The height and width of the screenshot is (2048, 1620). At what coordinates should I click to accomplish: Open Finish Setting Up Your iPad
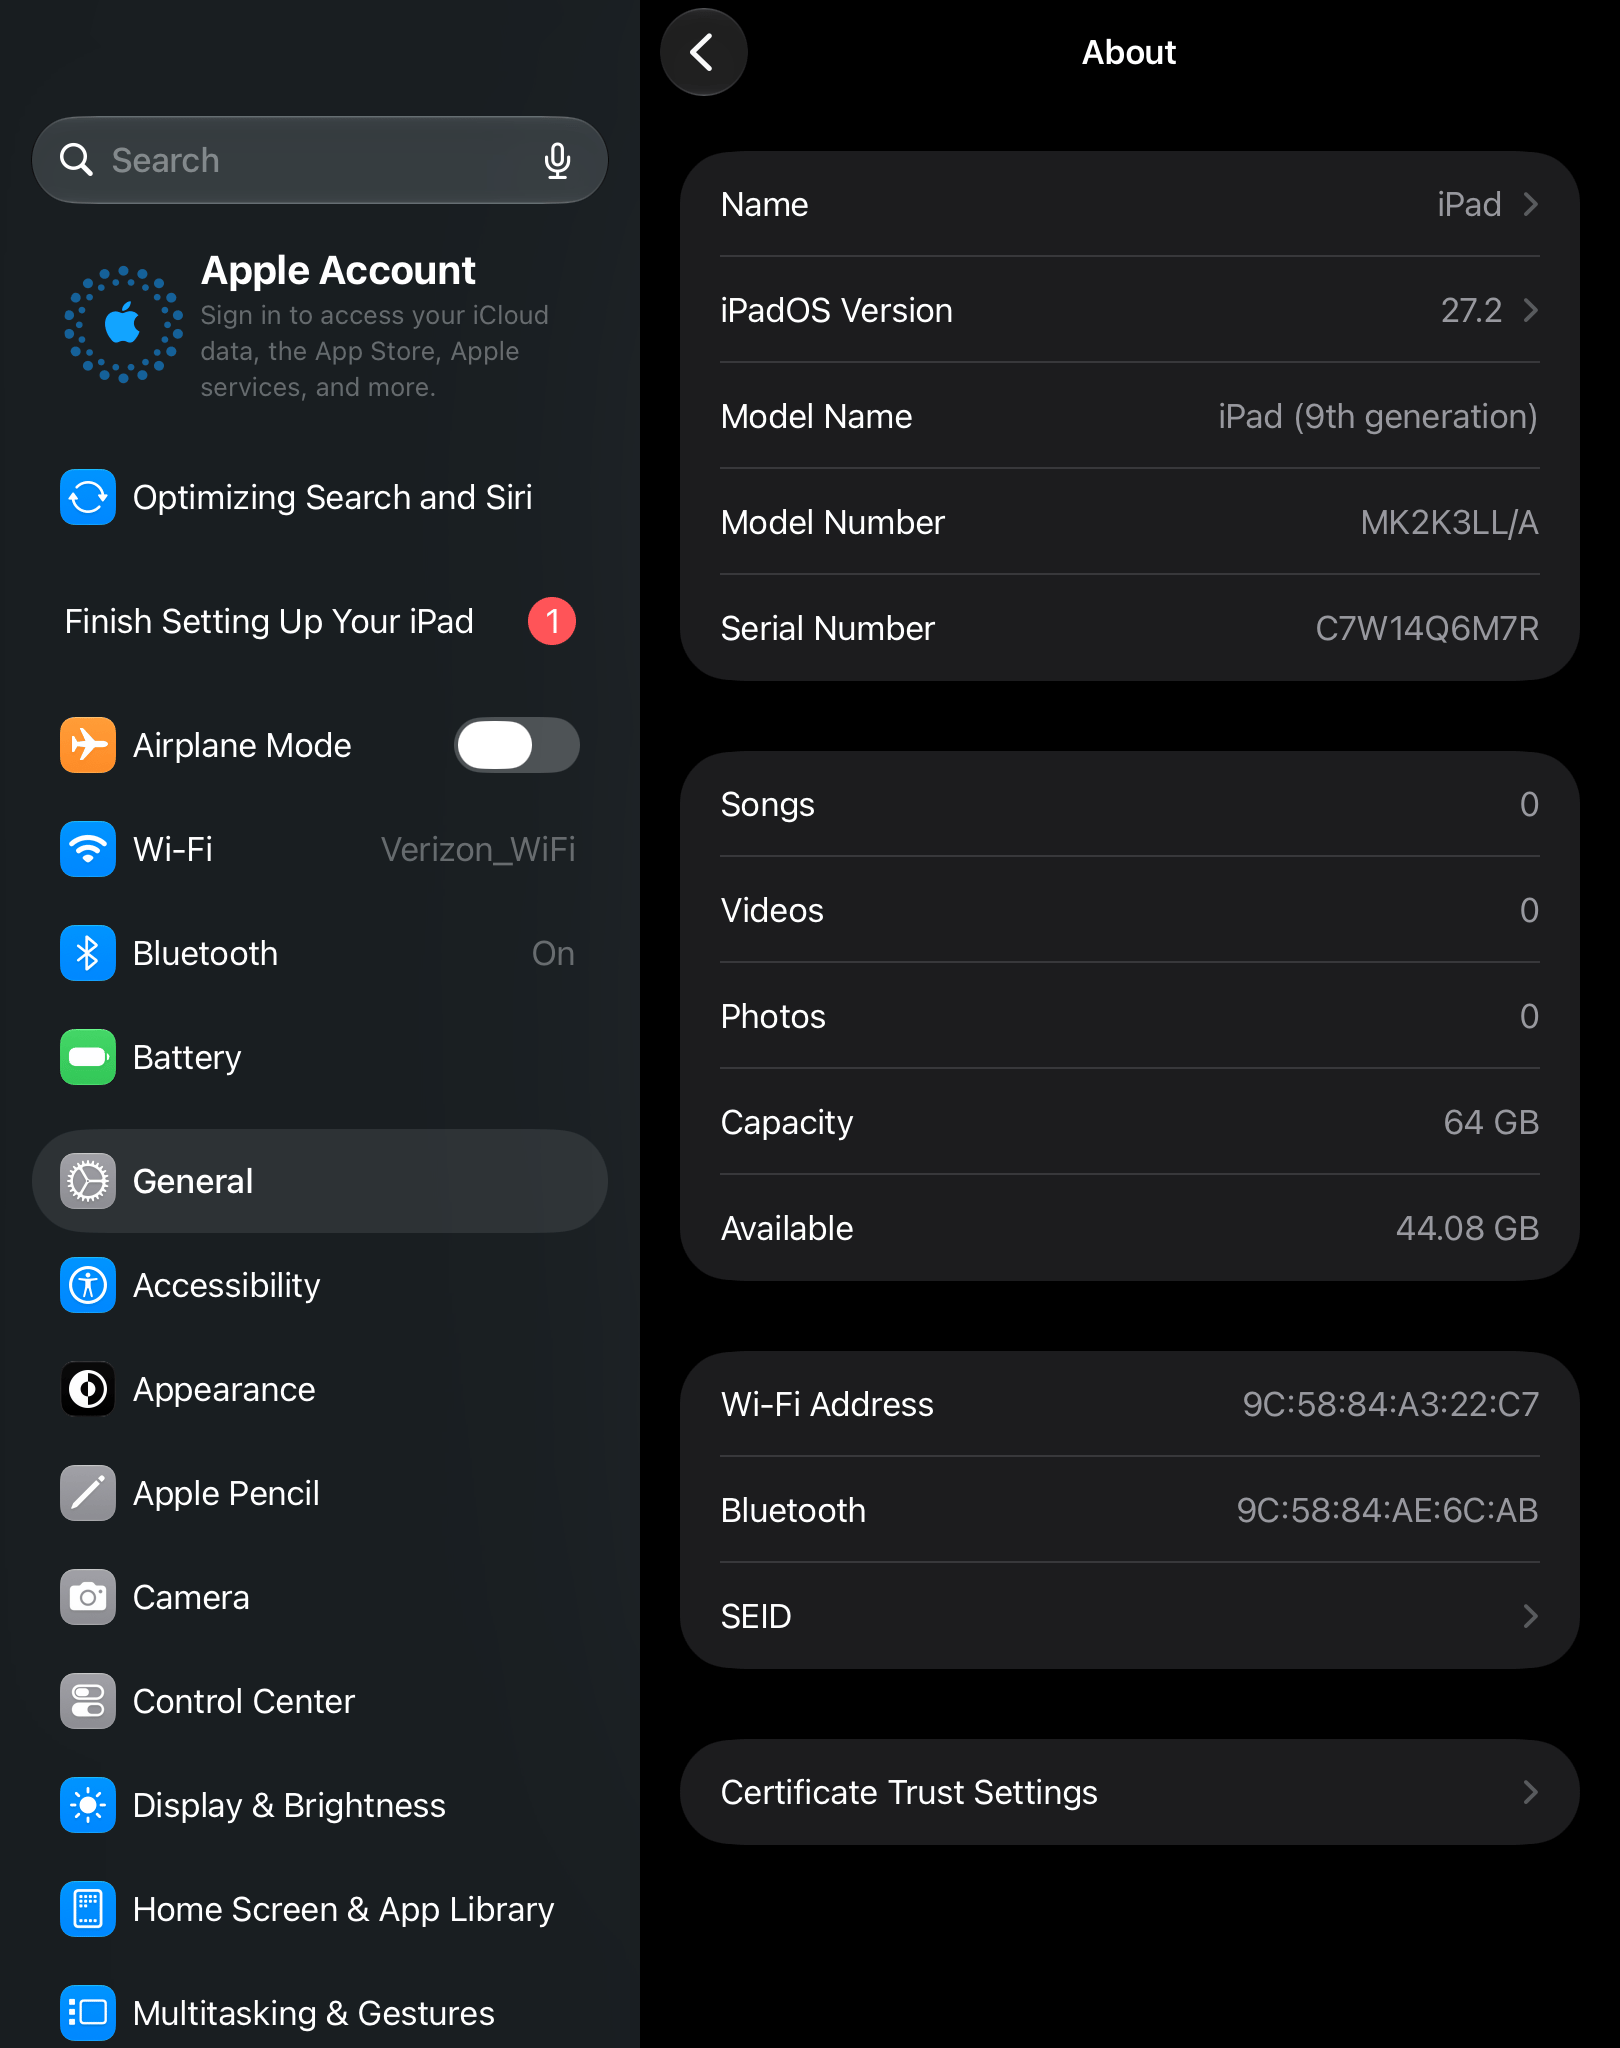click(320, 621)
